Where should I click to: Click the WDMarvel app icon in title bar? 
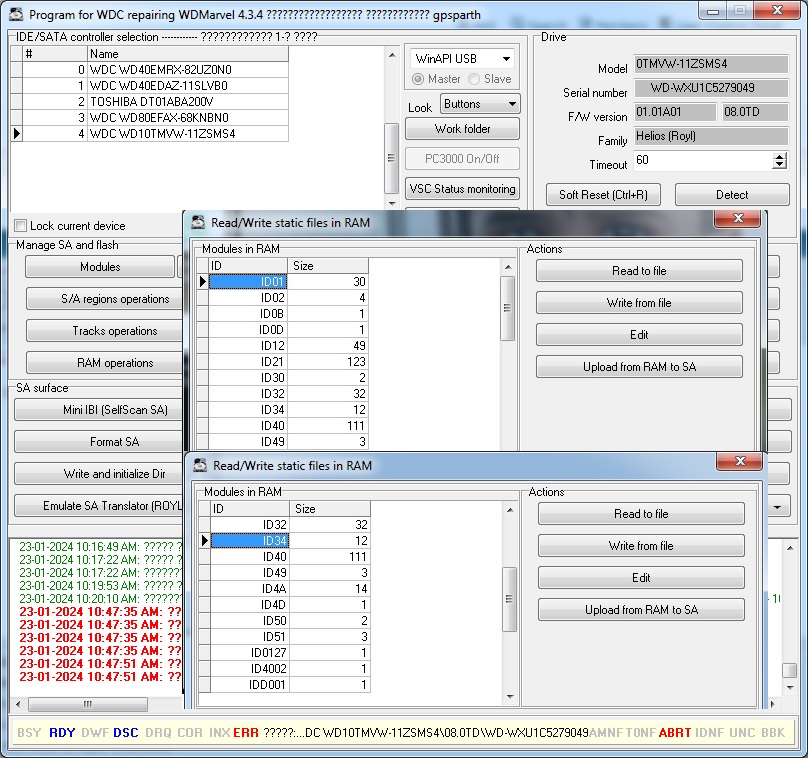coord(16,14)
